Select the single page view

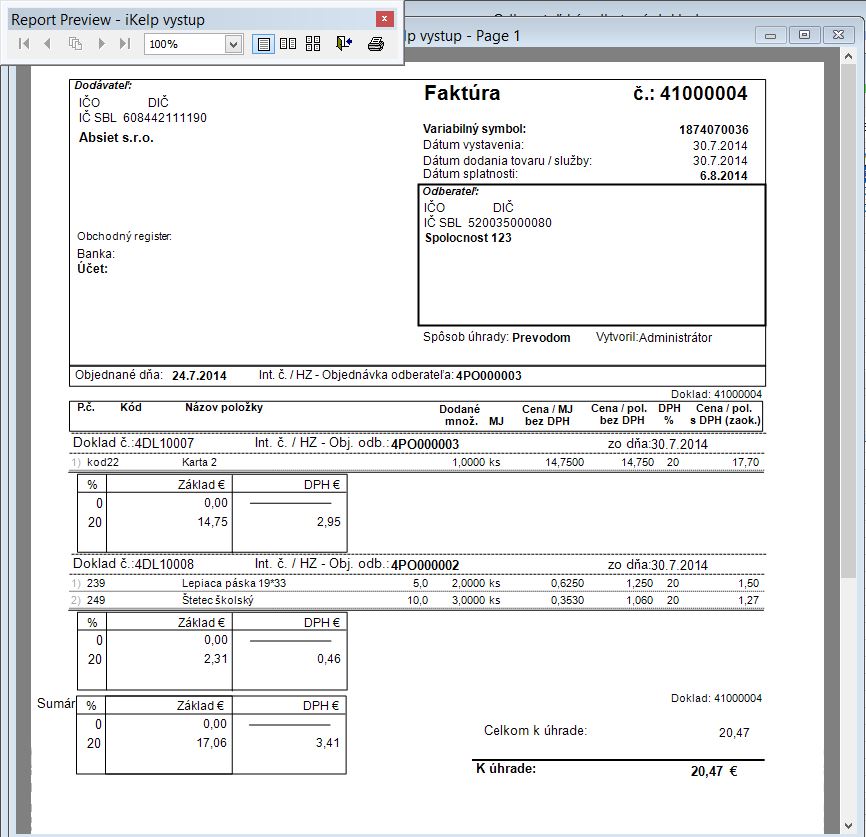tap(263, 44)
